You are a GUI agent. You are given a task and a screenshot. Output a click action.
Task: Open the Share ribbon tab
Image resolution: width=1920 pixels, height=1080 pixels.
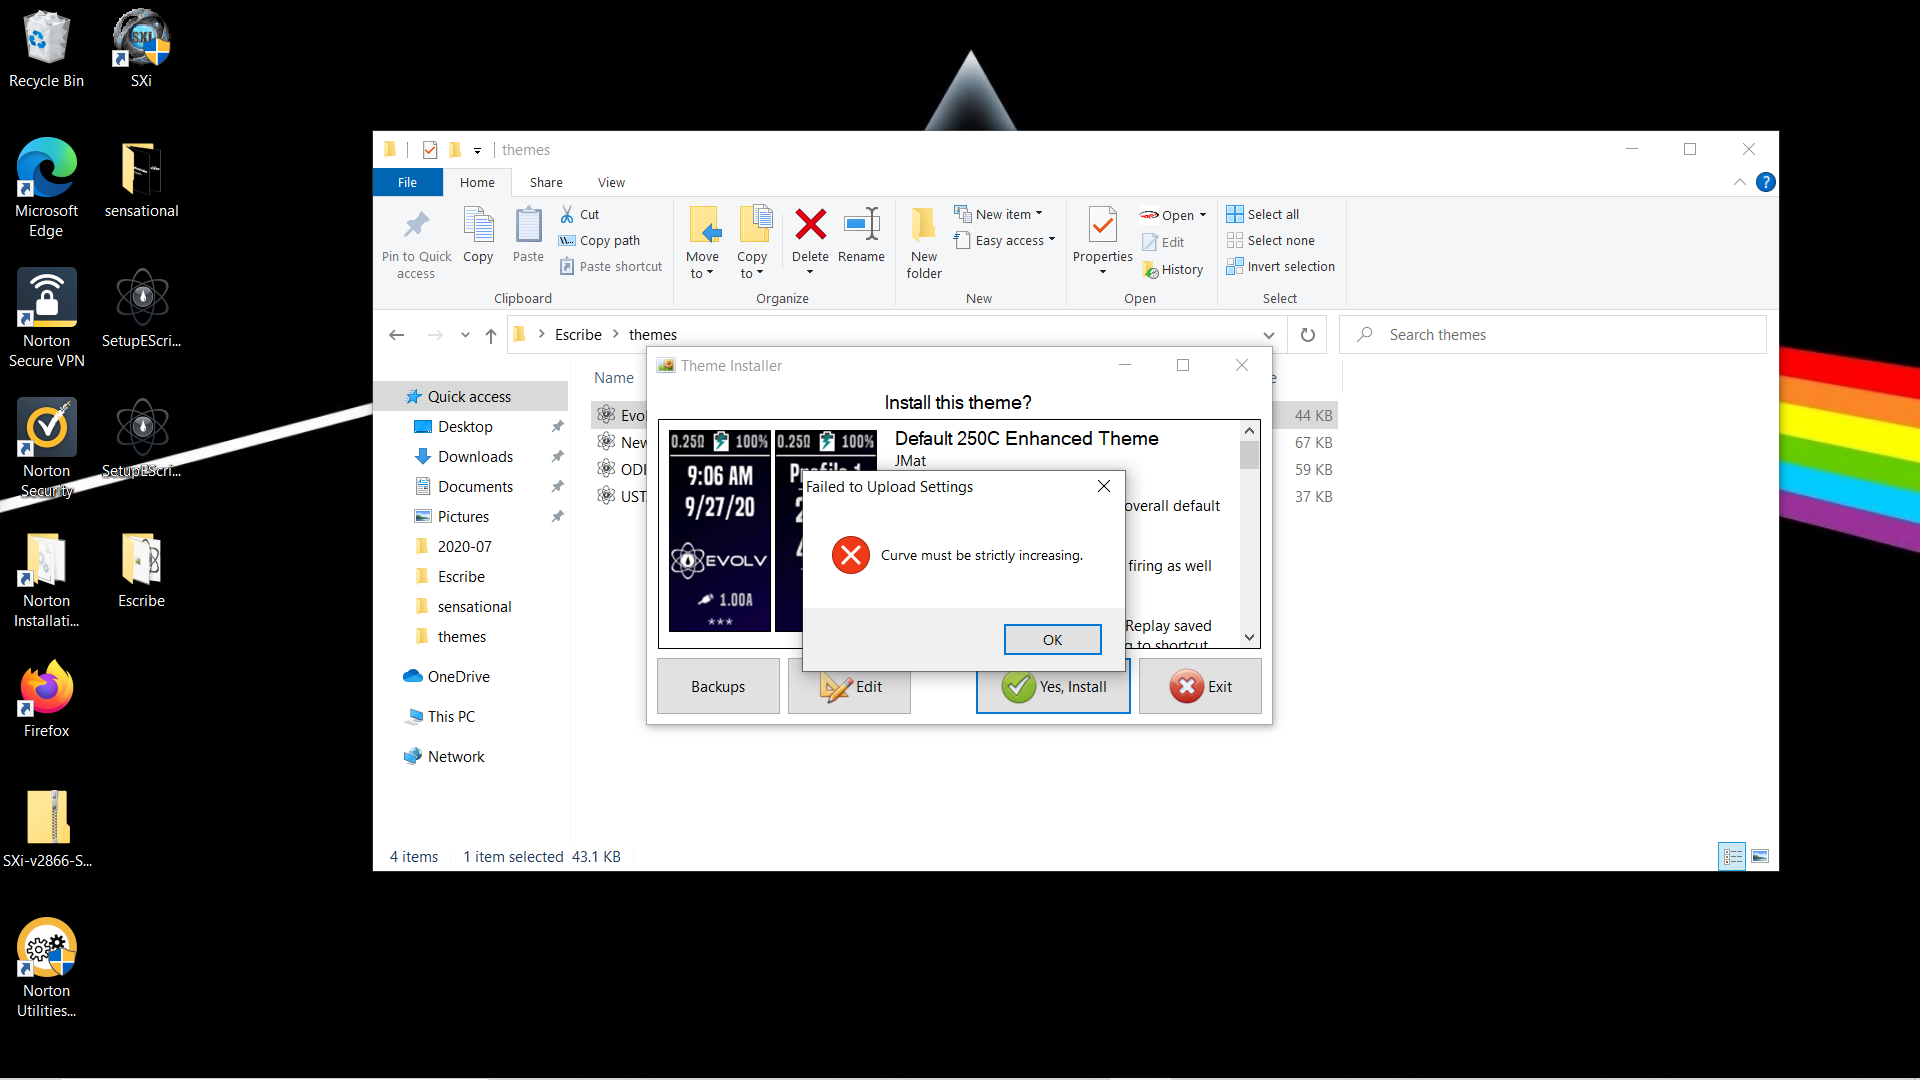[x=546, y=183]
